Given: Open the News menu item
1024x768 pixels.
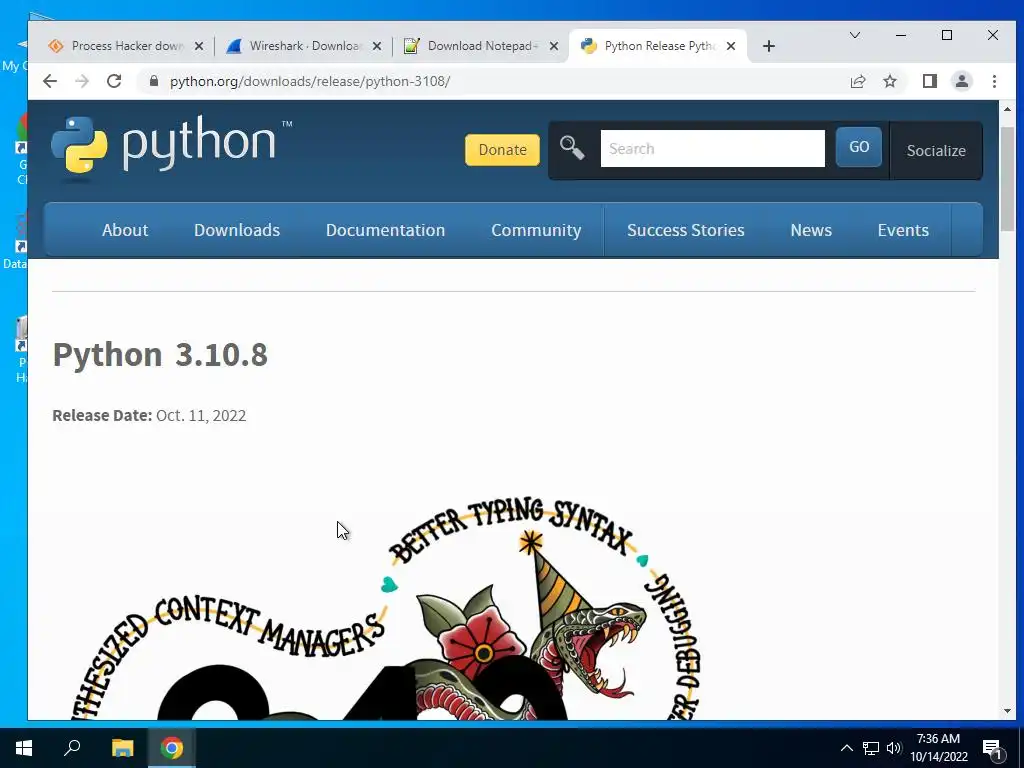Looking at the screenshot, I should [x=811, y=230].
